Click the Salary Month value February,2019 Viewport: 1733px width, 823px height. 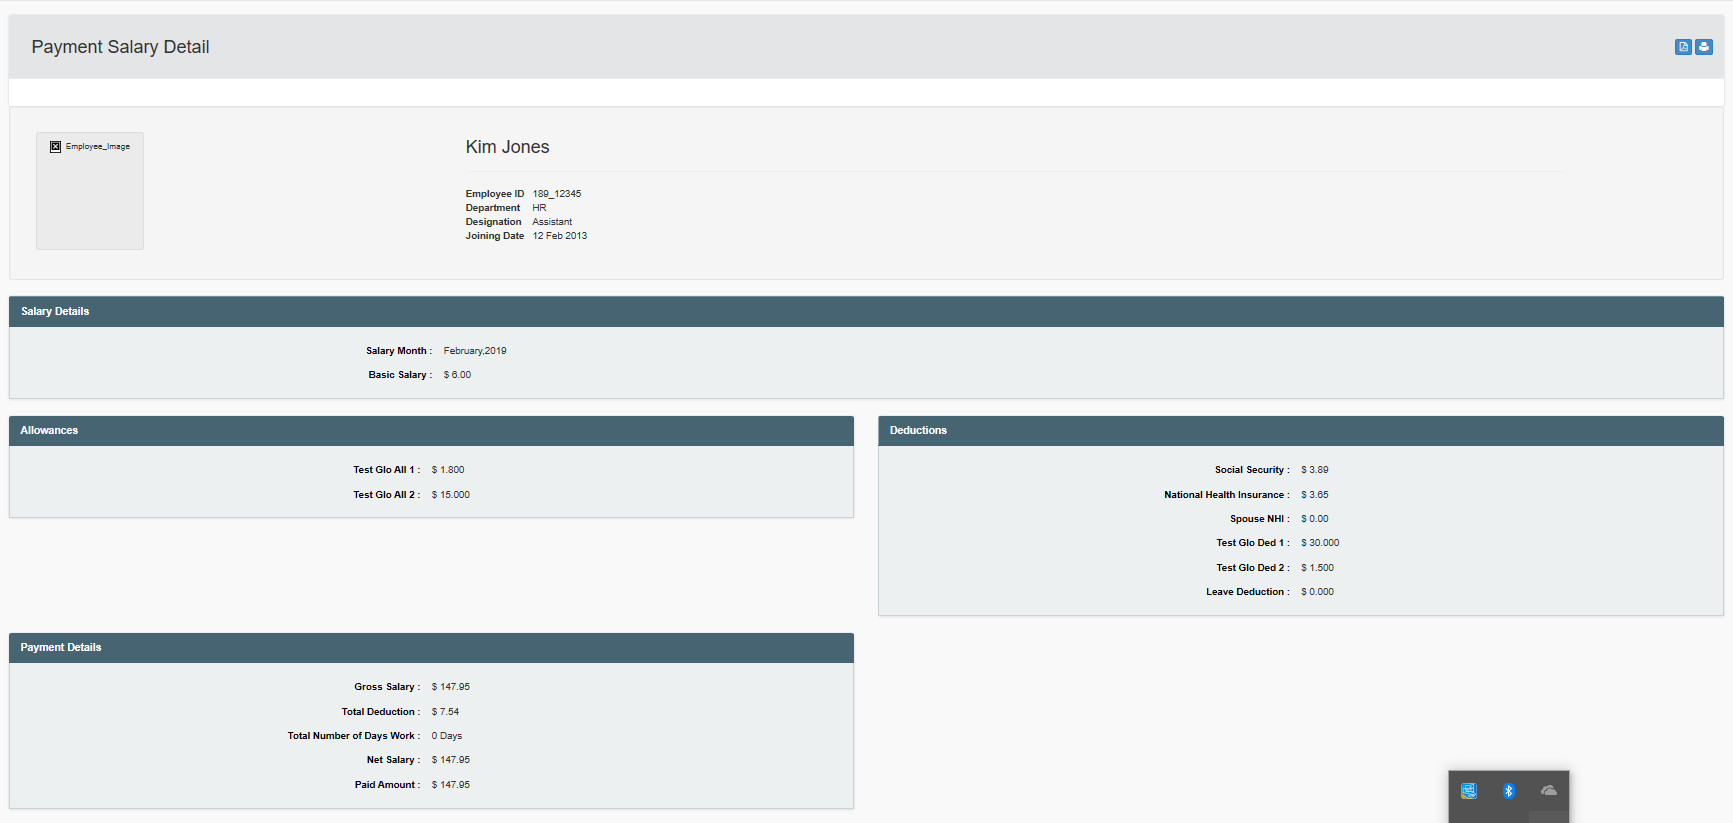point(475,351)
